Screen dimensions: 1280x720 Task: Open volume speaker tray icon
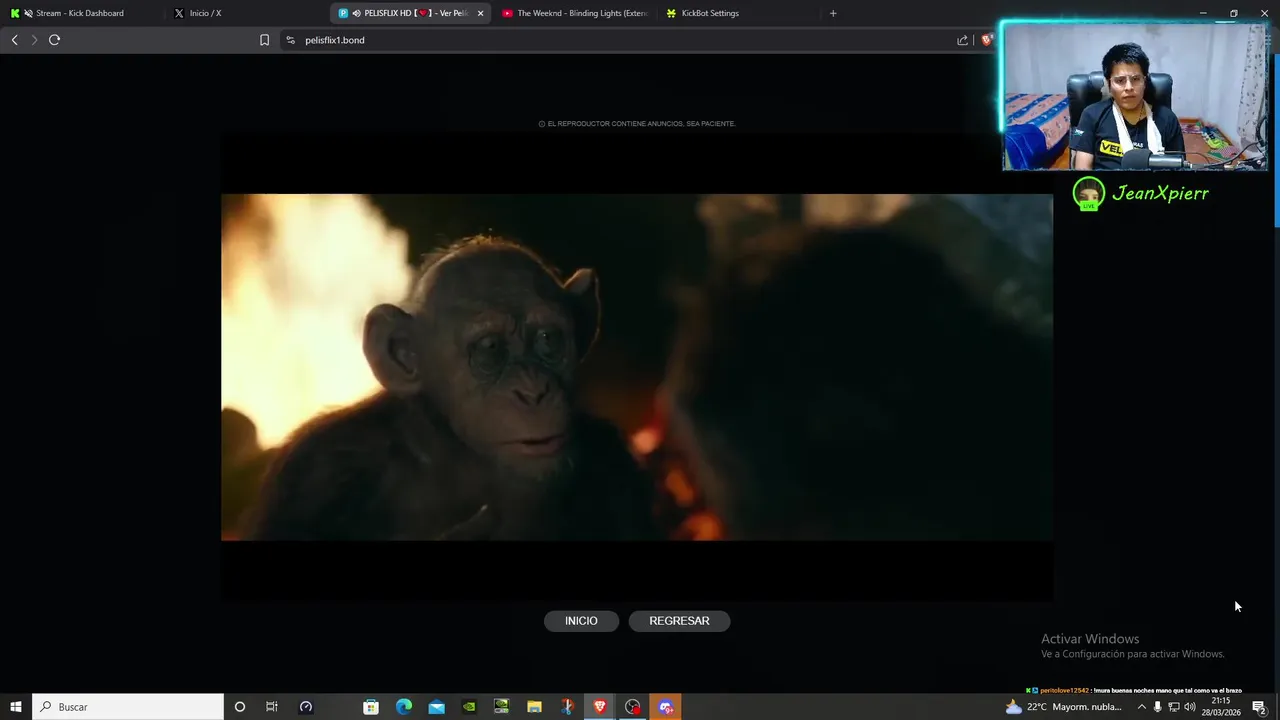point(1190,706)
